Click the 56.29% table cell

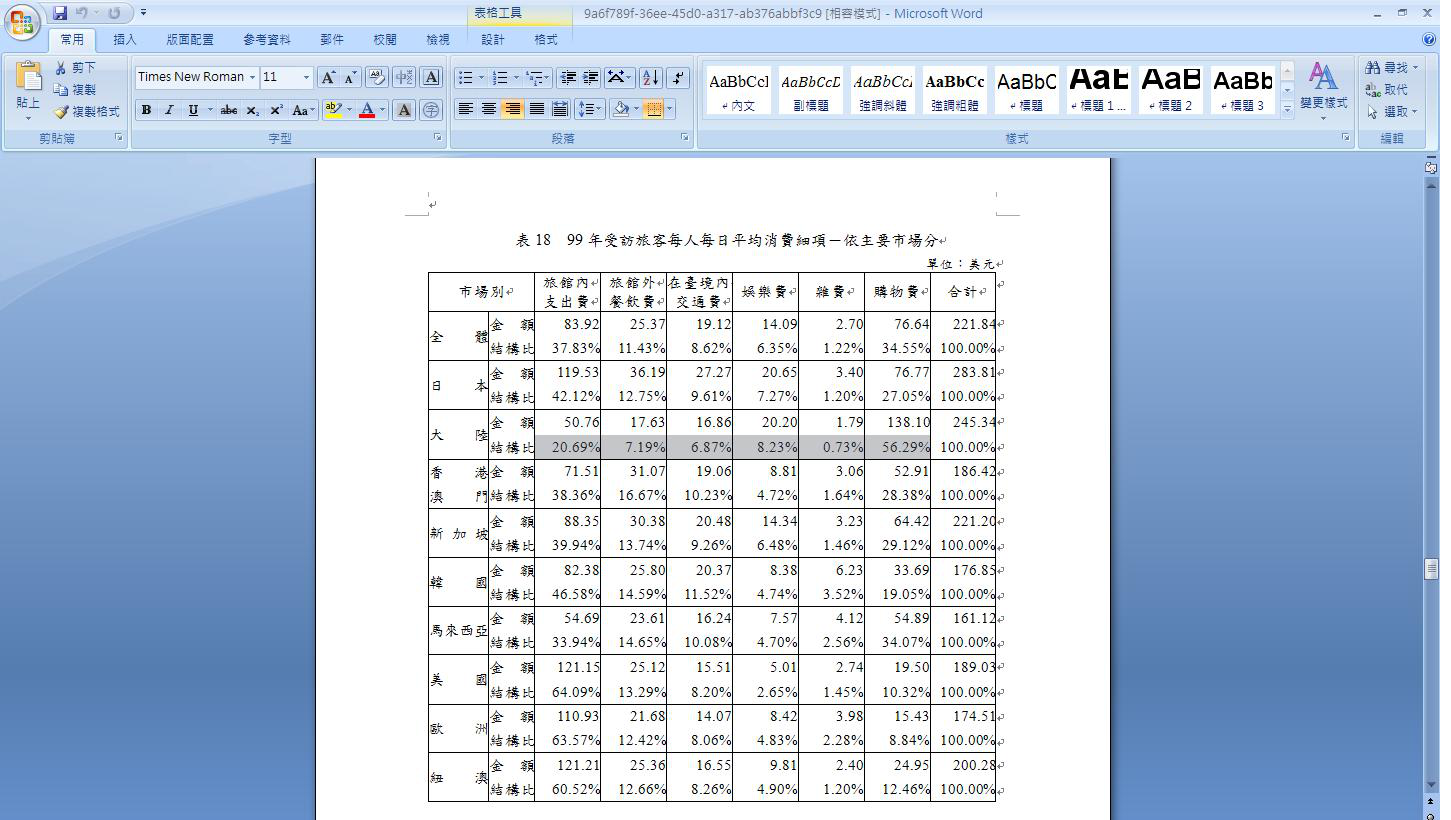[897, 447]
